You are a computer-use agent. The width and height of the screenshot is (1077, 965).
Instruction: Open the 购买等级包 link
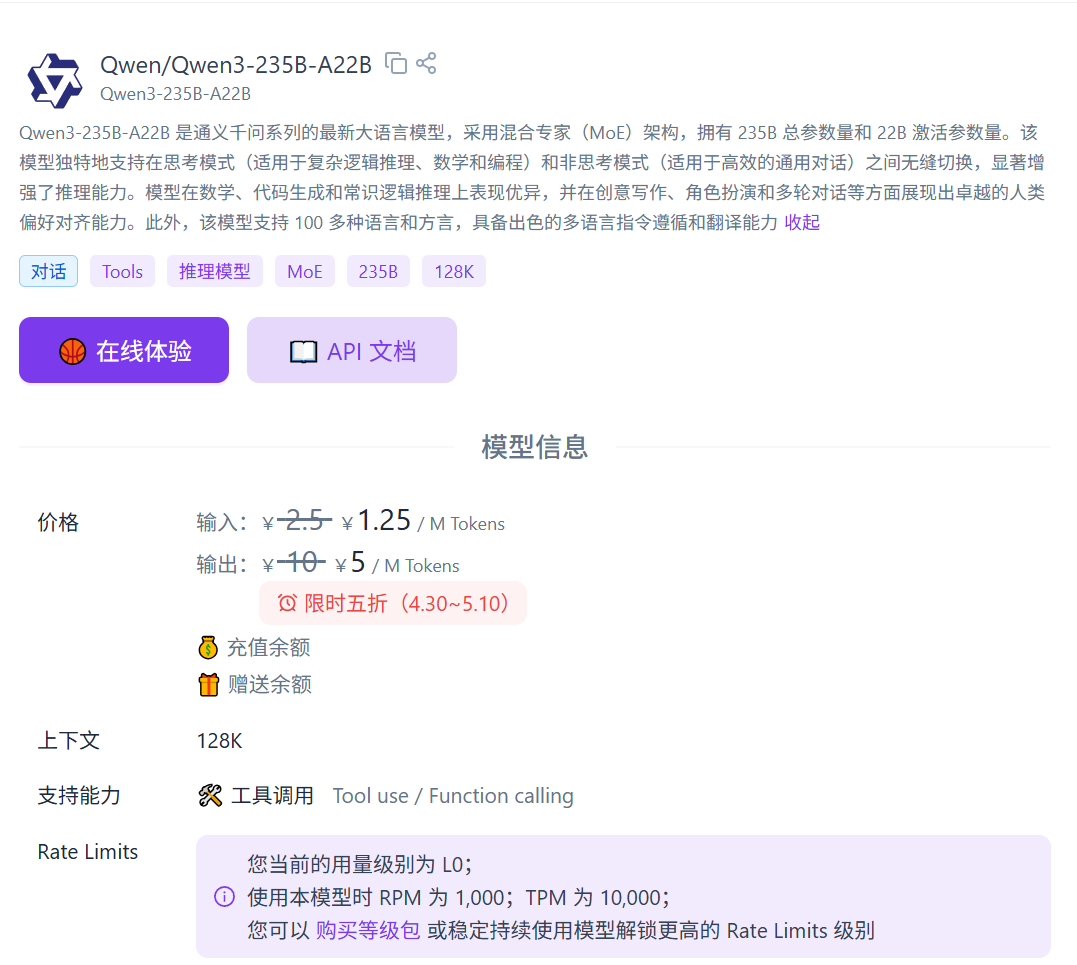click(366, 929)
